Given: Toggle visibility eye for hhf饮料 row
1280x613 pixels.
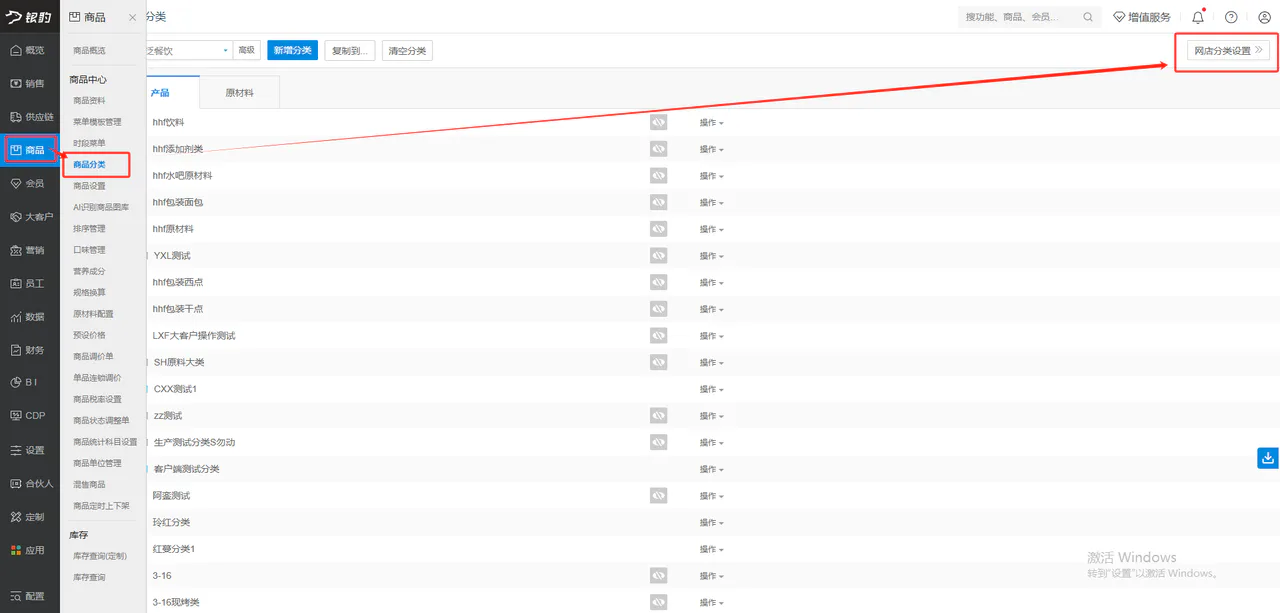Looking at the screenshot, I should pos(658,122).
